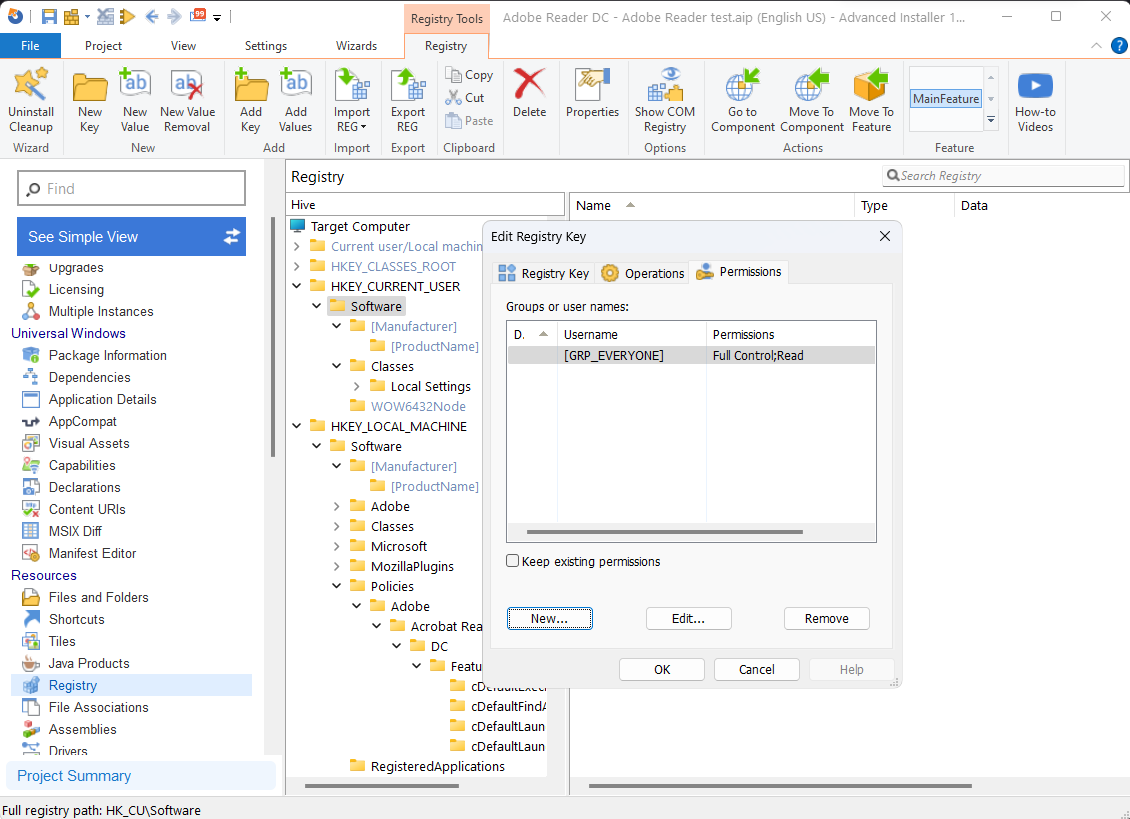Click the New Value ribbon icon
The height and width of the screenshot is (819, 1130).
click(x=135, y=101)
